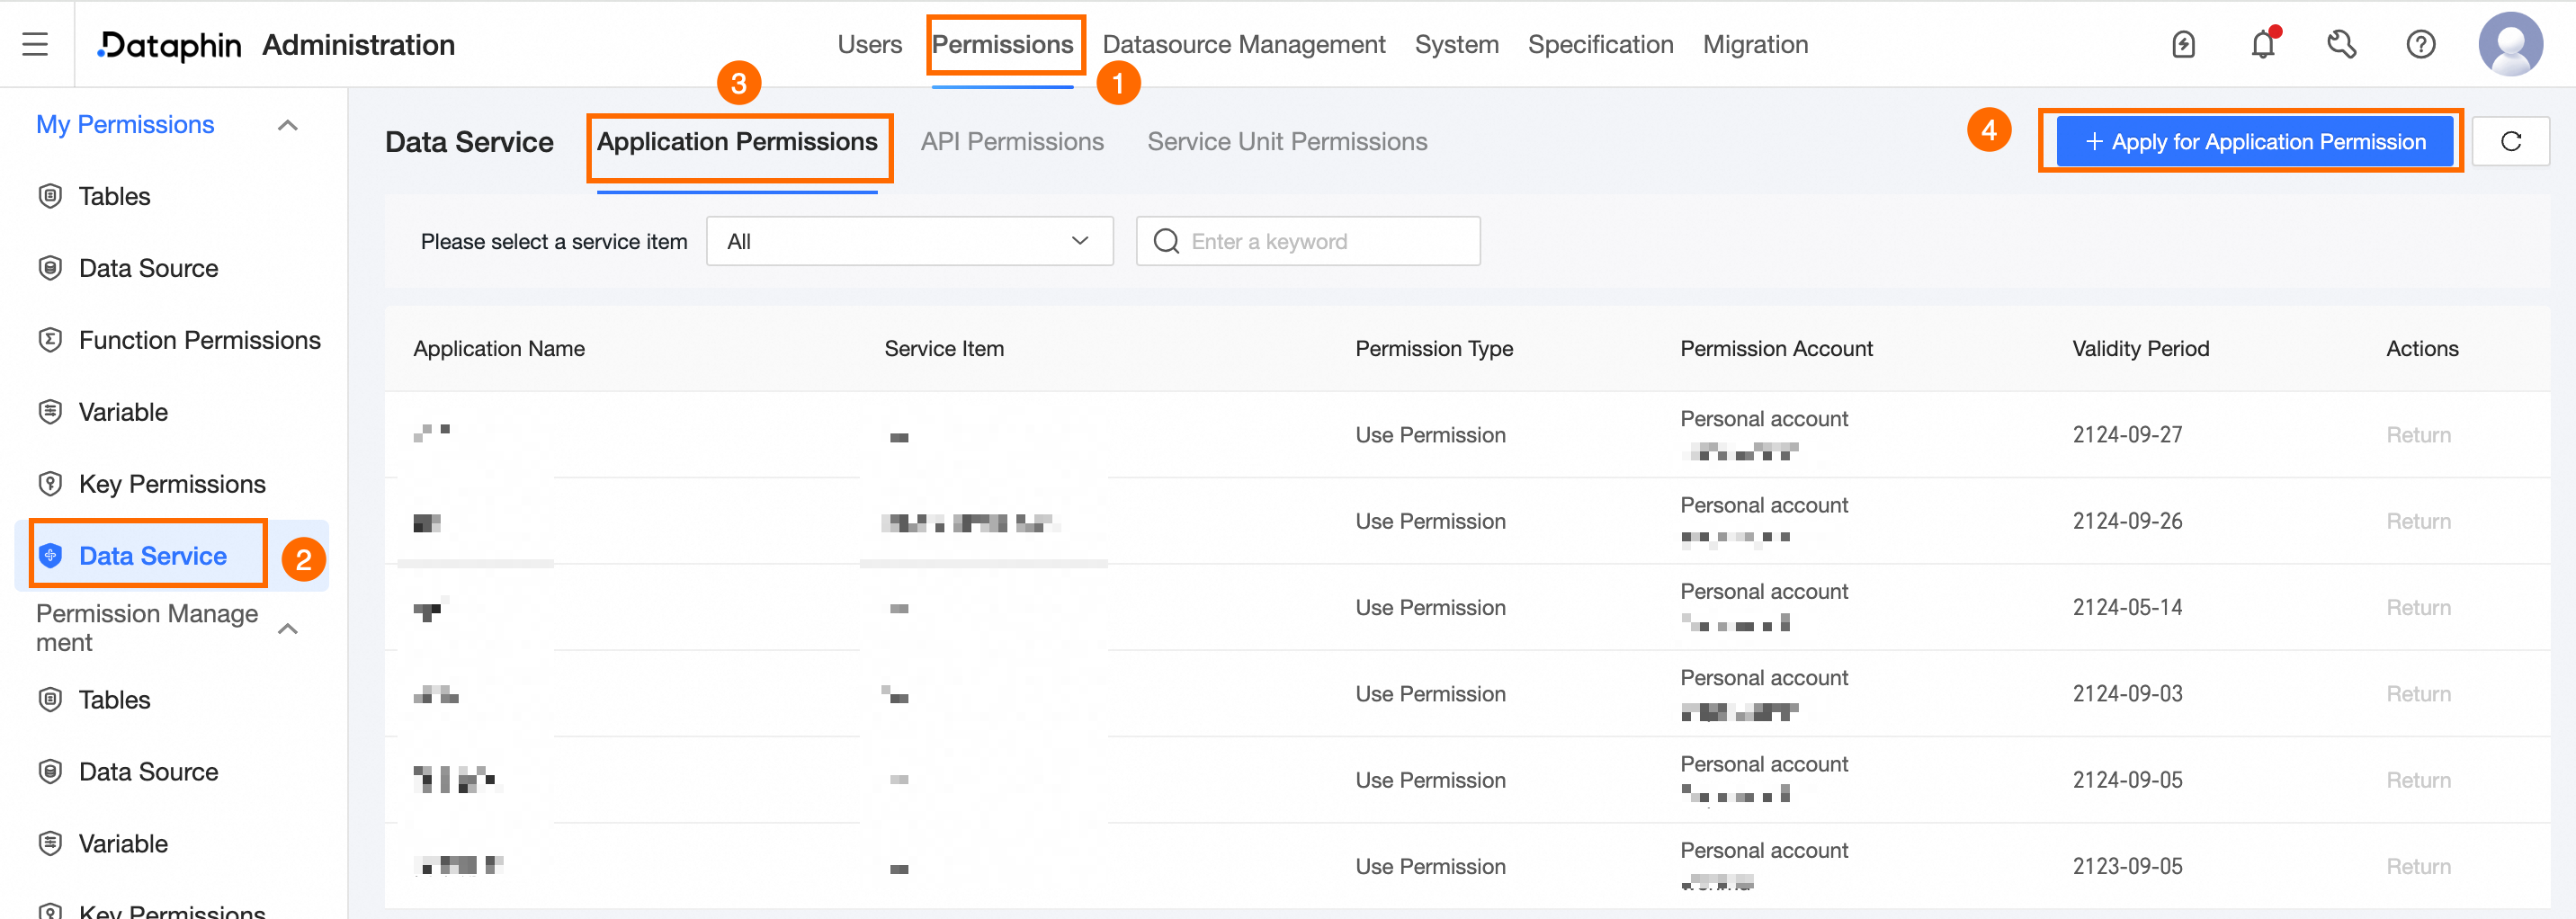Click Apply for Application Permission button

point(2254,141)
